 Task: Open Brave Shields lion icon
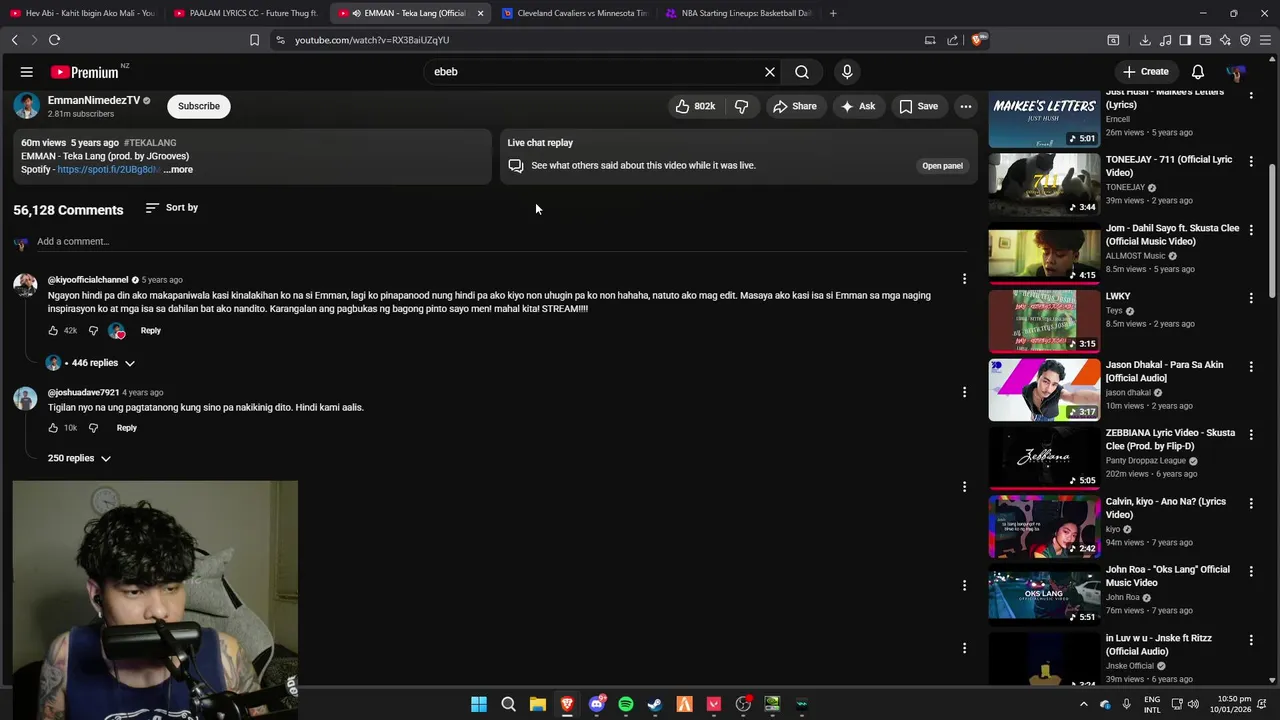[977, 40]
